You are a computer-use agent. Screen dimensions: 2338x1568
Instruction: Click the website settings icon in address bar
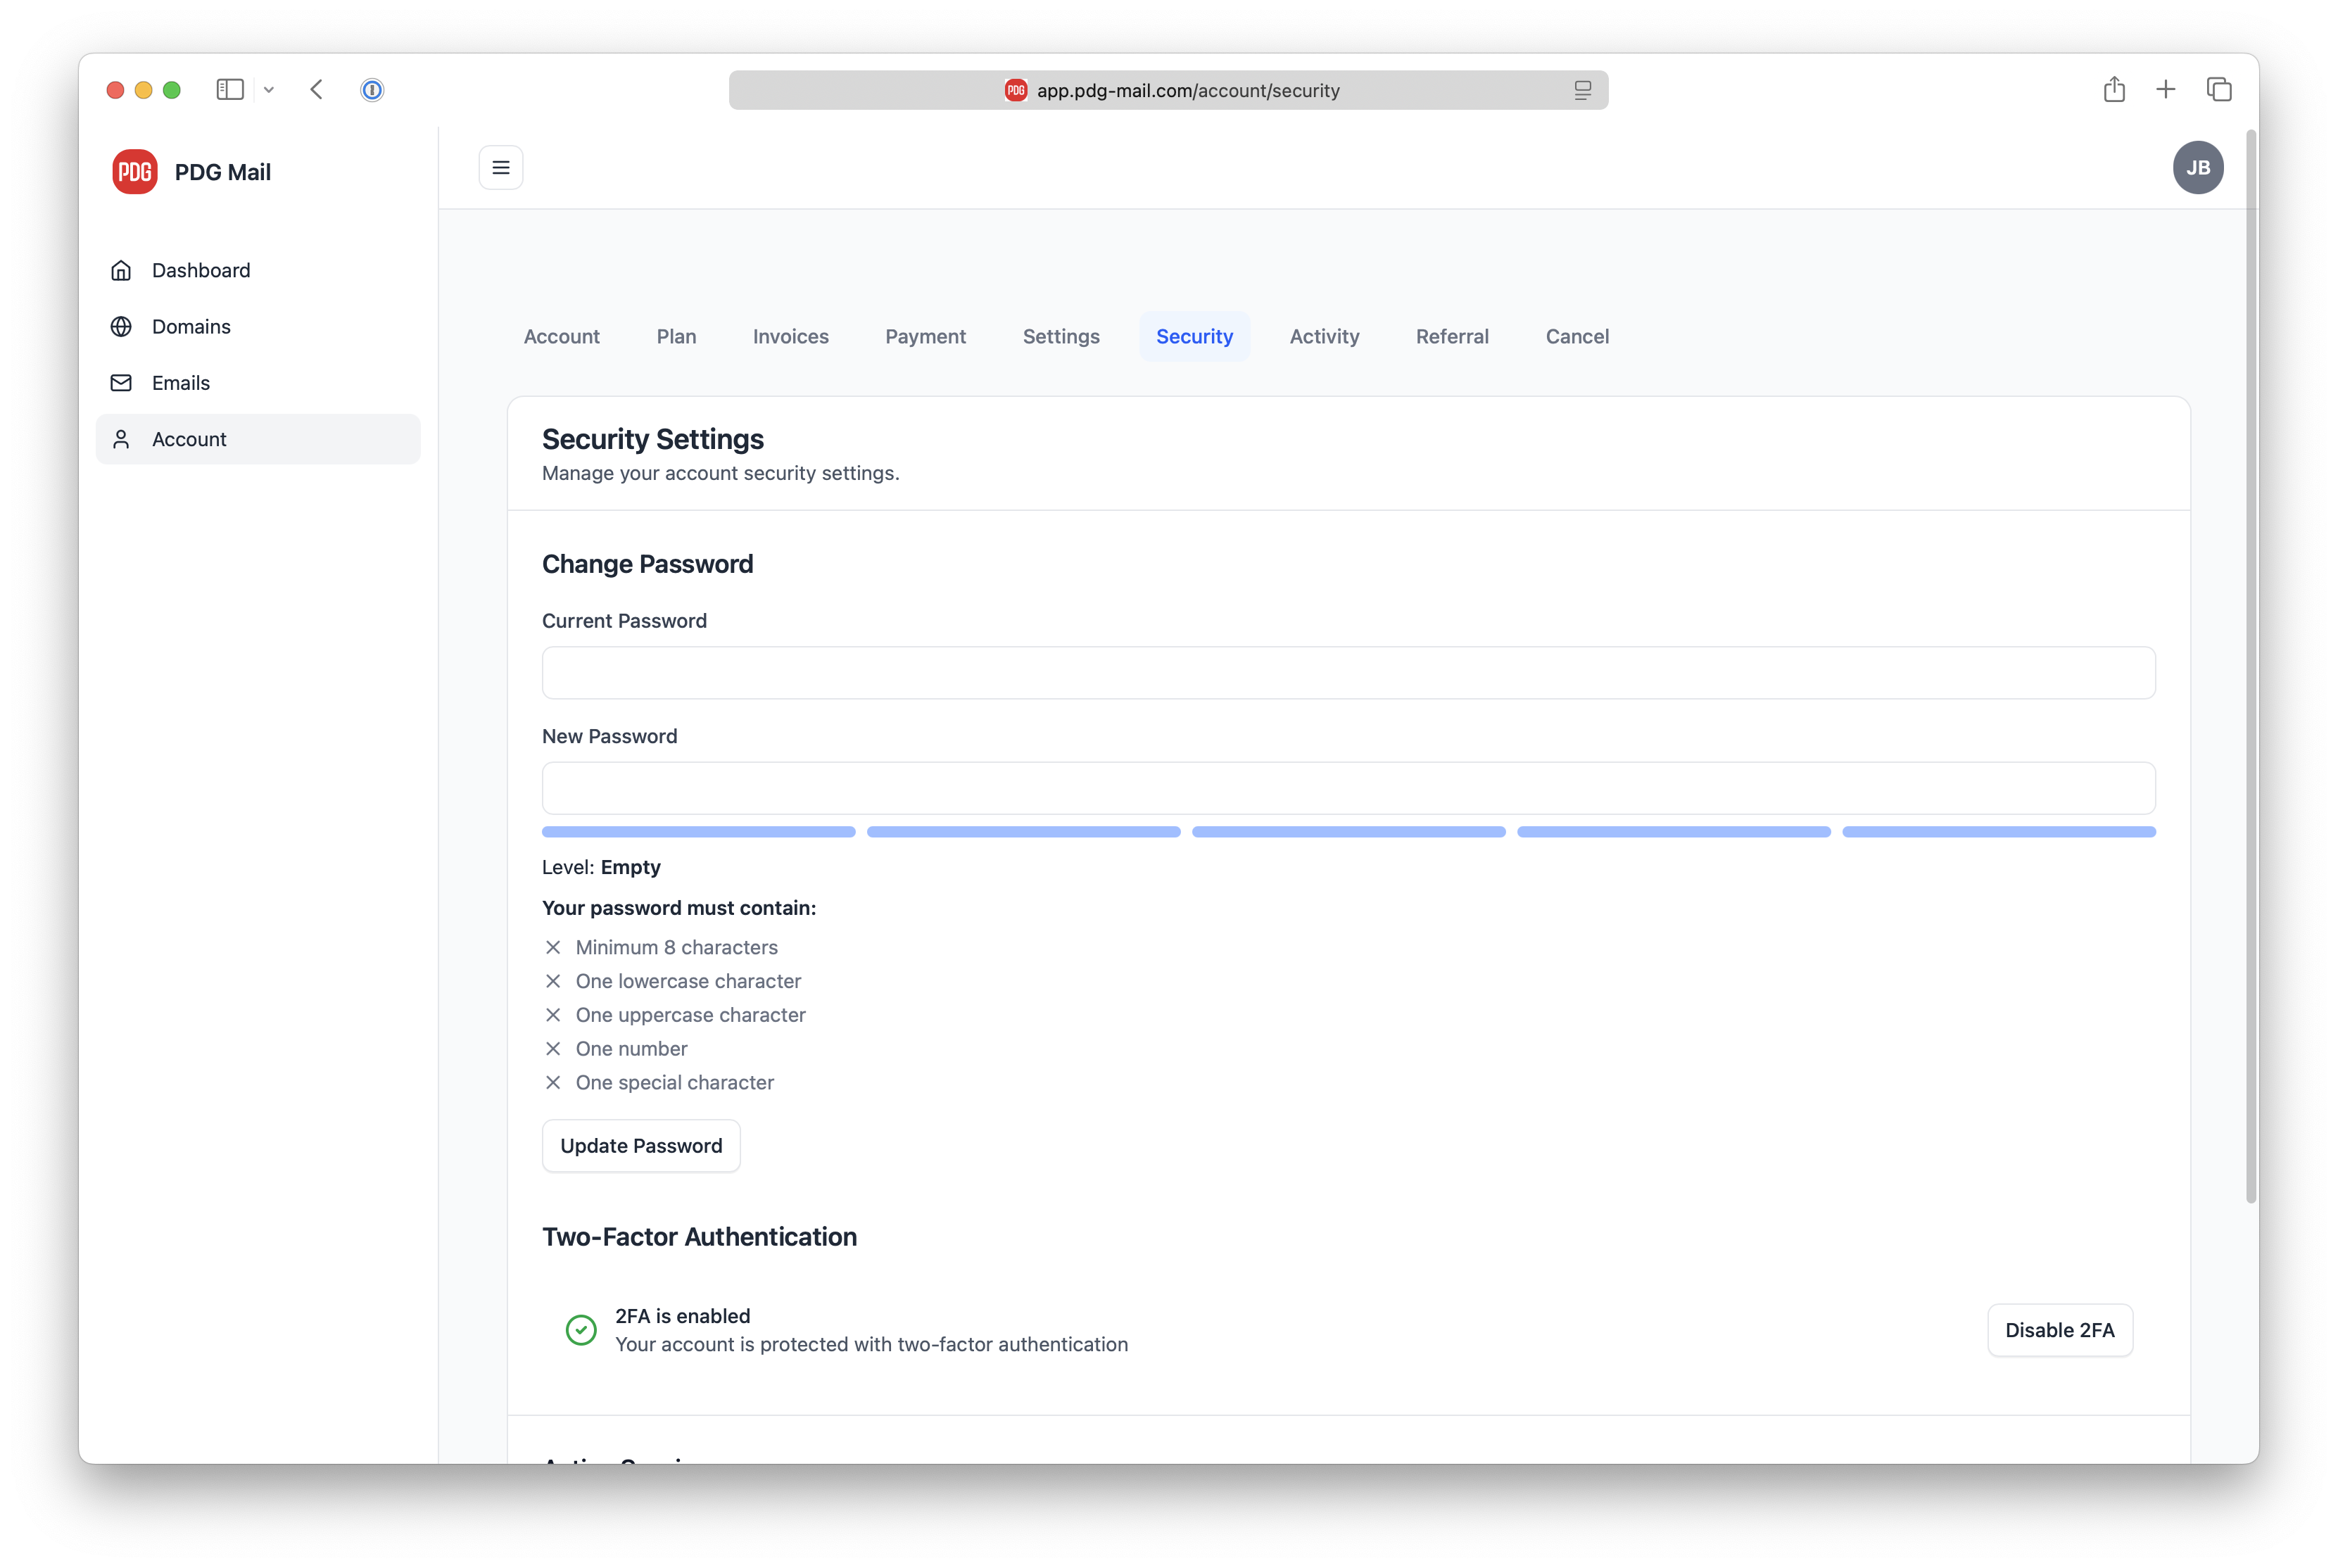1583,90
